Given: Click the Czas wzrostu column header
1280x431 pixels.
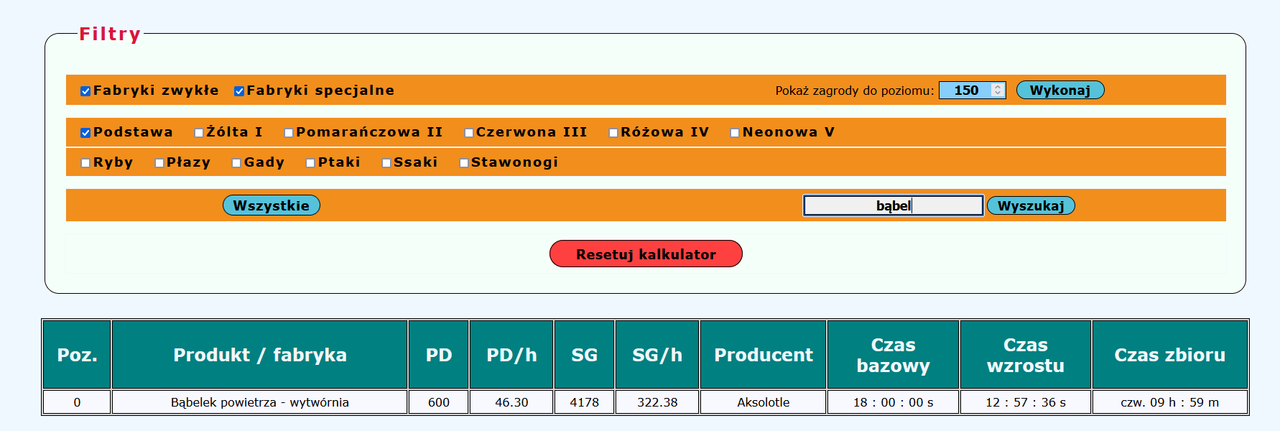Looking at the screenshot, I should point(1025,355).
